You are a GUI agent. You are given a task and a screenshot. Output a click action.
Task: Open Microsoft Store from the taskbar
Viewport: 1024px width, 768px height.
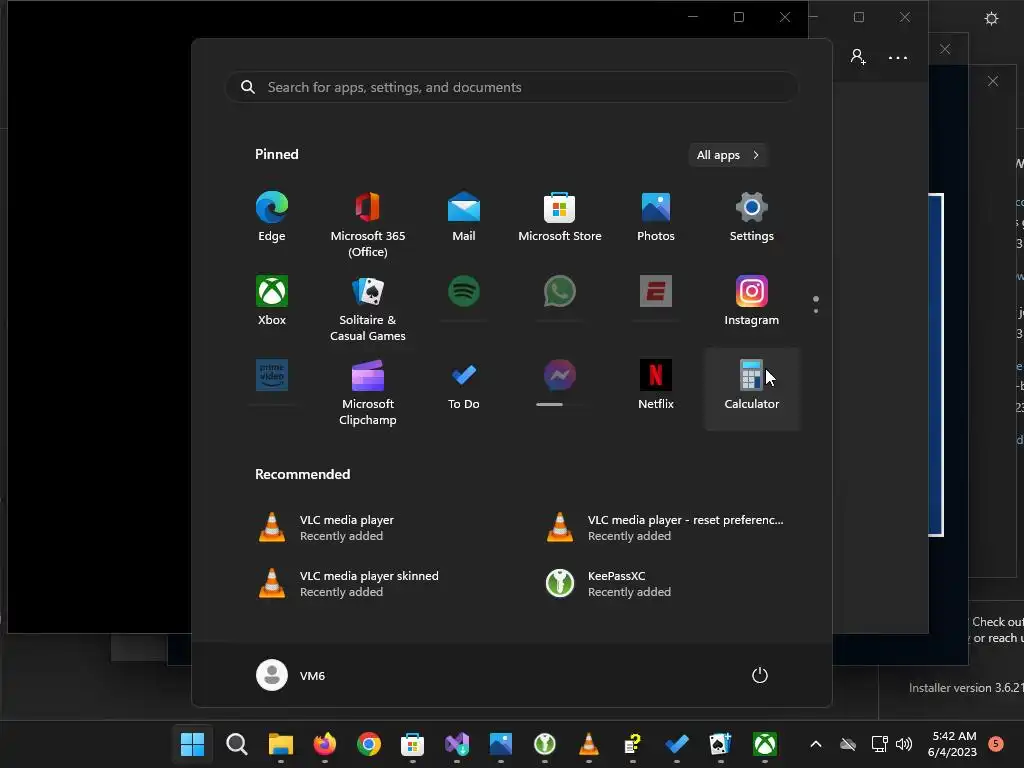pos(413,744)
